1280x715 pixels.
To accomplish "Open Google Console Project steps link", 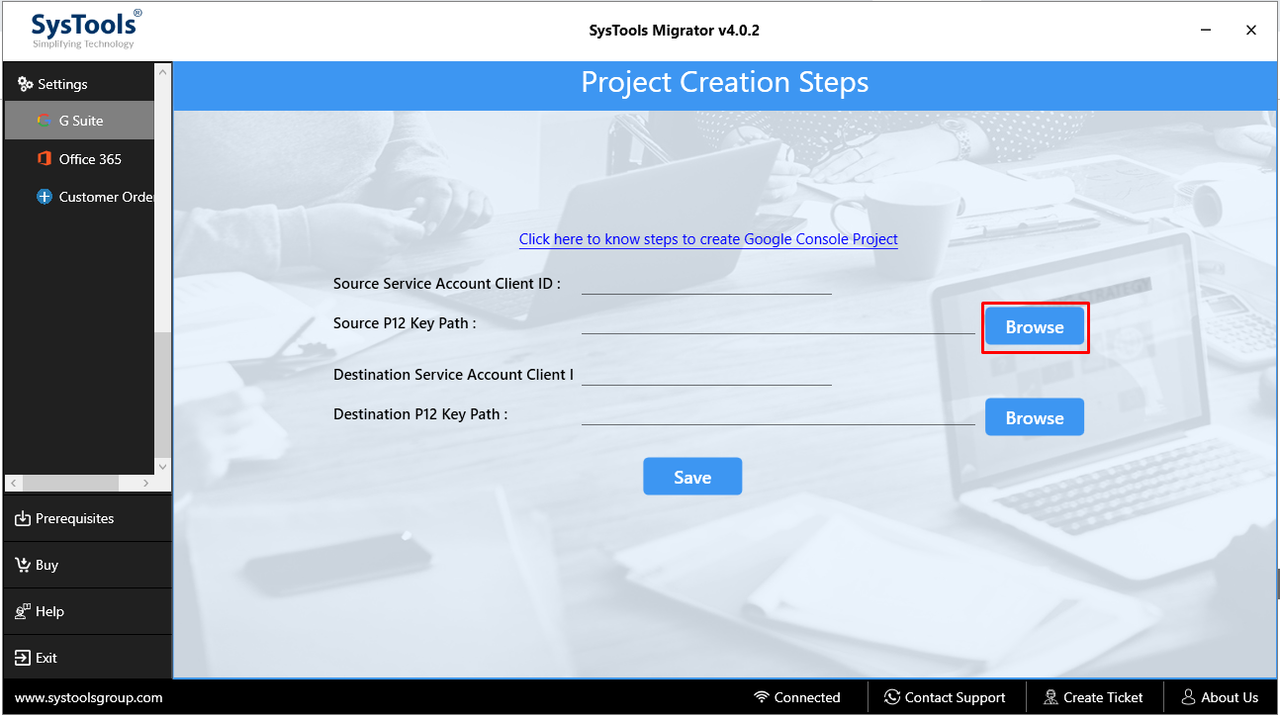I will 708,239.
